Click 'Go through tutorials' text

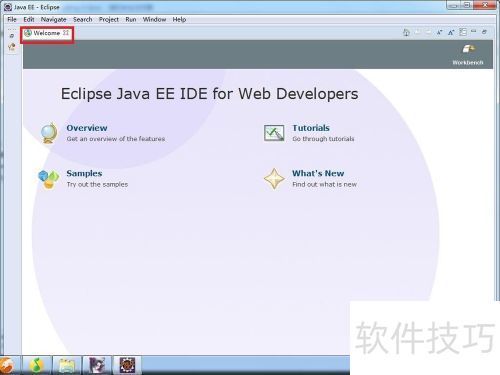[x=323, y=139]
